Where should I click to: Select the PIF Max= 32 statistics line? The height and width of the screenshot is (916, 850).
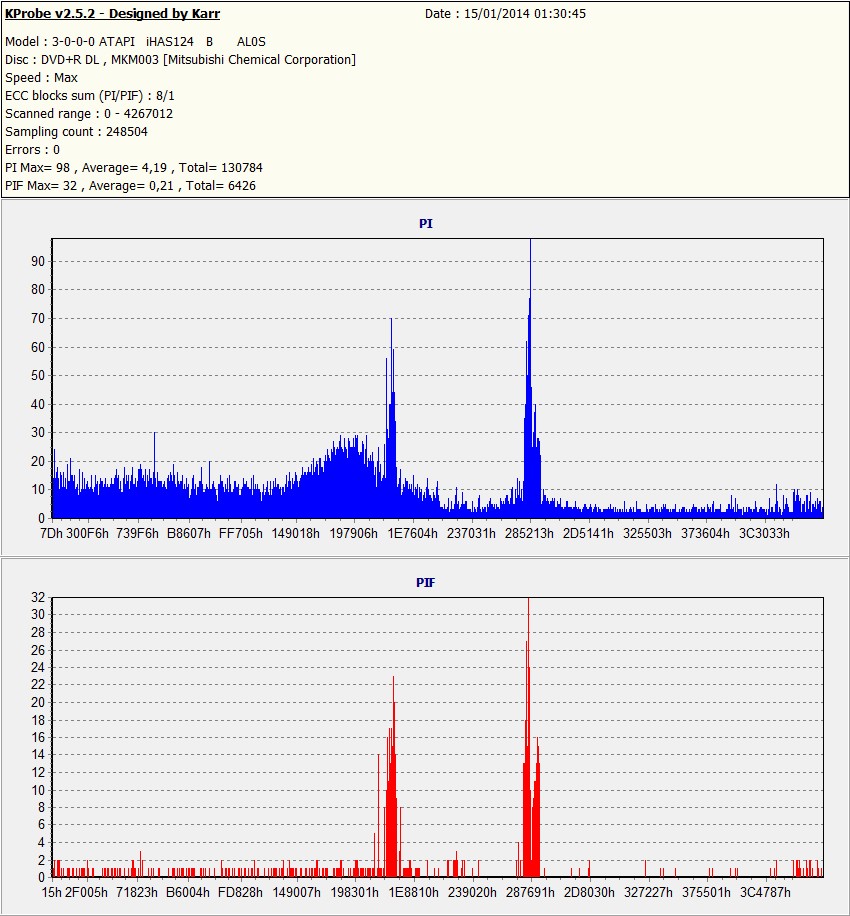(x=130, y=186)
